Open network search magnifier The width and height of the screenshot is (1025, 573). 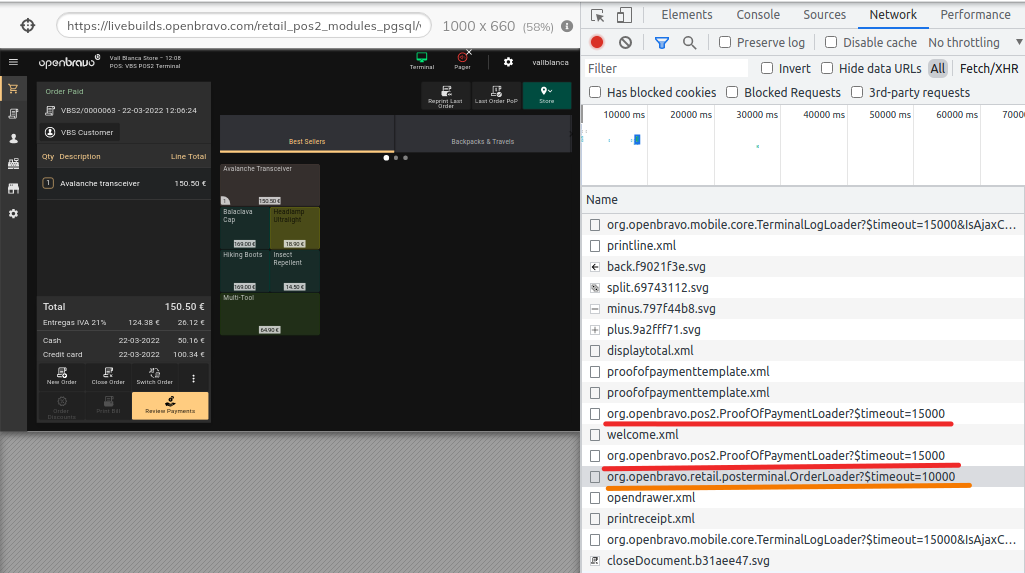[689, 42]
